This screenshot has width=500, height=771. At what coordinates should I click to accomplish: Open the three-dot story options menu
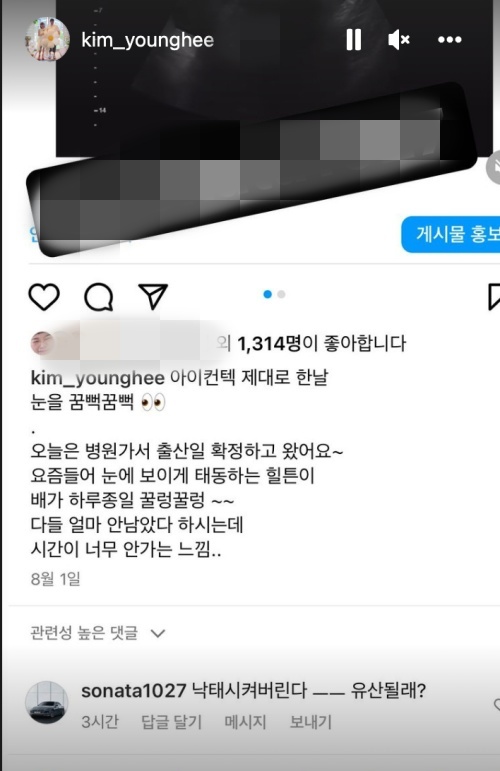[x=450, y=40]
